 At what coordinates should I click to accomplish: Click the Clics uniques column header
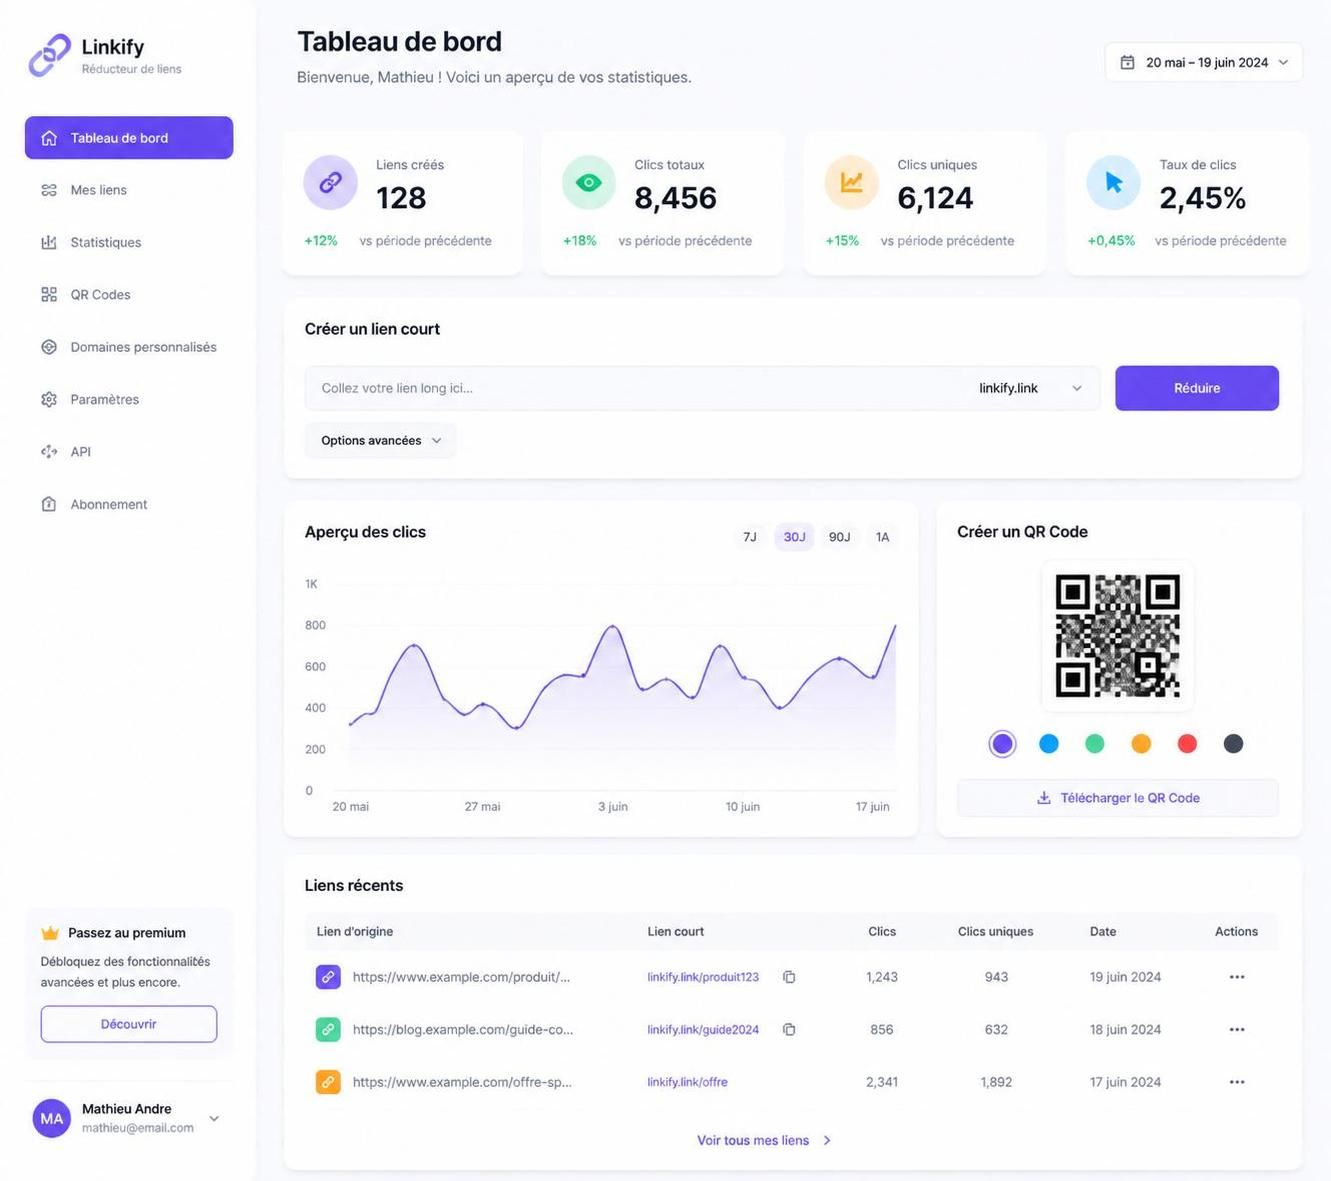[996, 931]
